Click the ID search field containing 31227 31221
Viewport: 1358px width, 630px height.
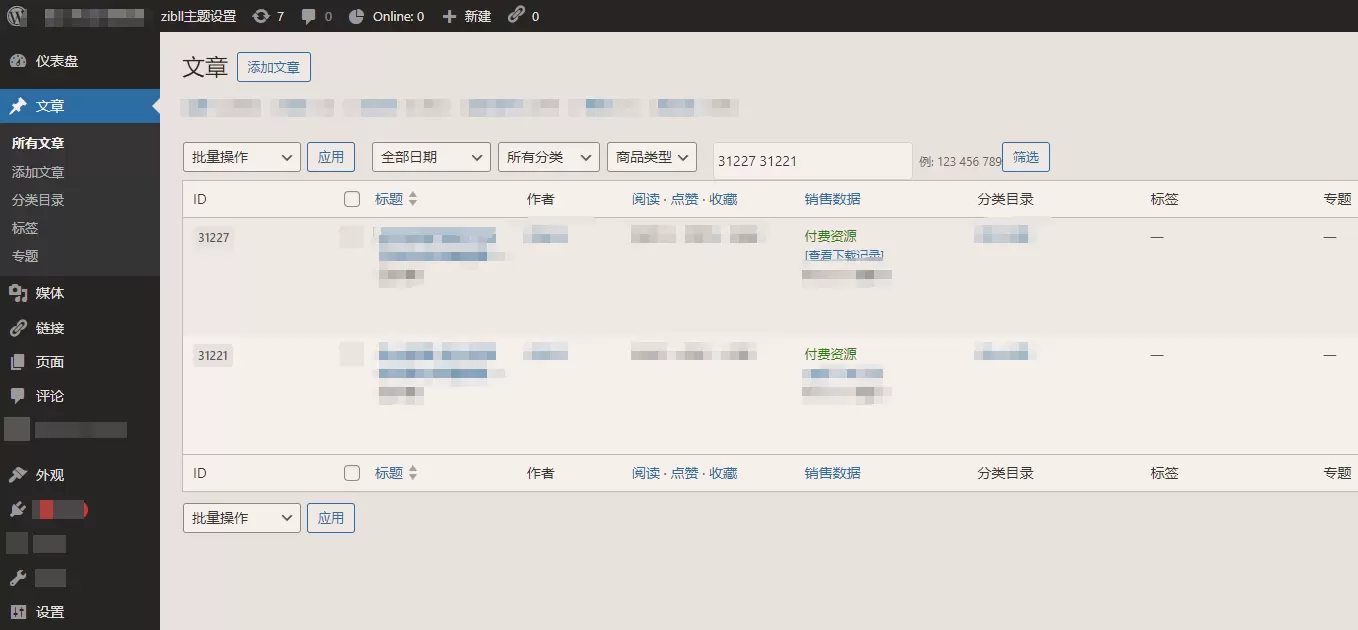[x=813, y=161]
